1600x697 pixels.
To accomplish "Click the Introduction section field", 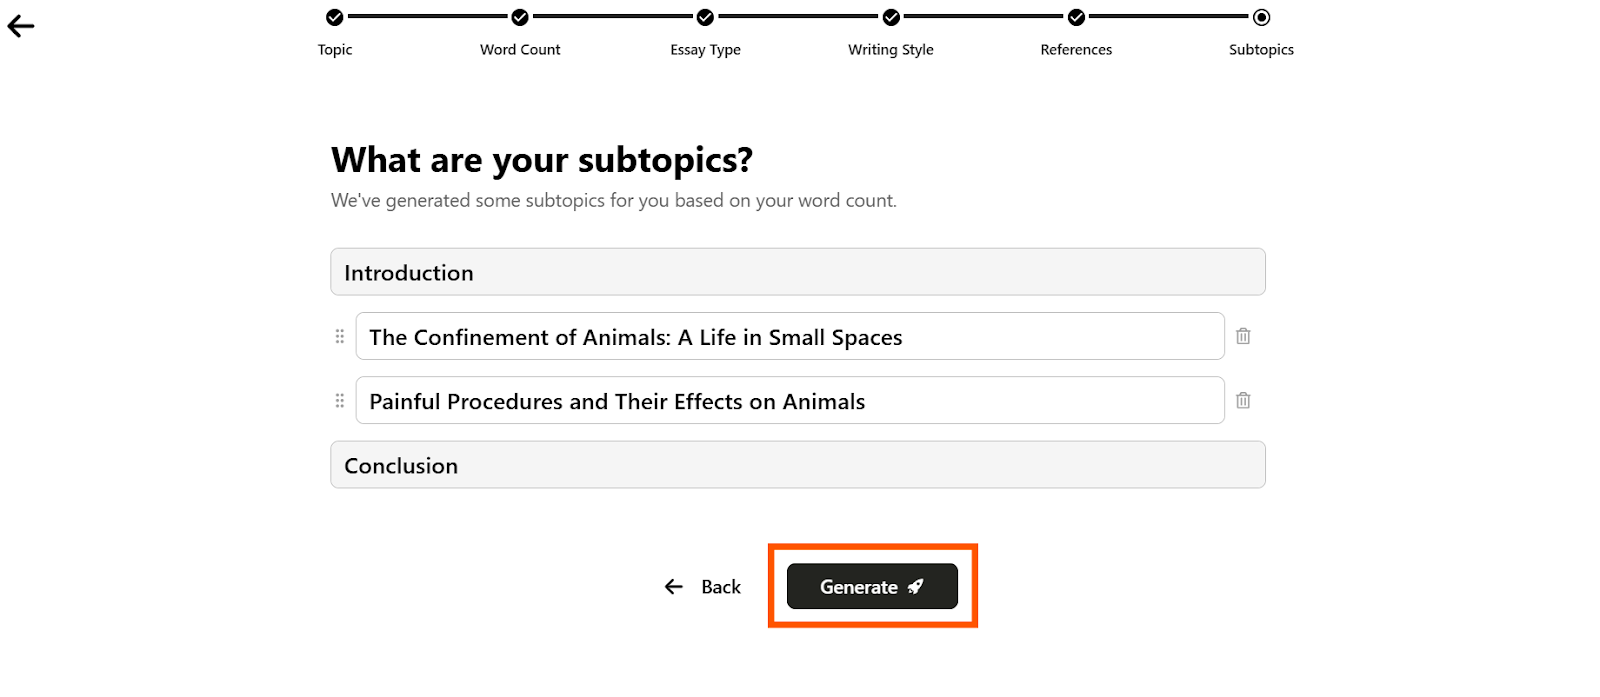I will pos(798,272).
